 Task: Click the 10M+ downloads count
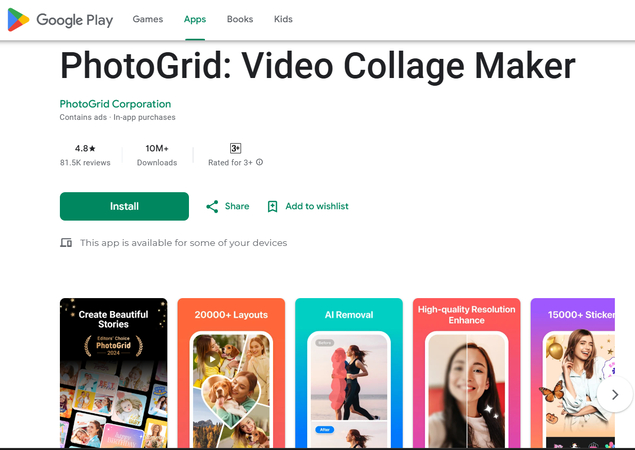coord(157,148)
